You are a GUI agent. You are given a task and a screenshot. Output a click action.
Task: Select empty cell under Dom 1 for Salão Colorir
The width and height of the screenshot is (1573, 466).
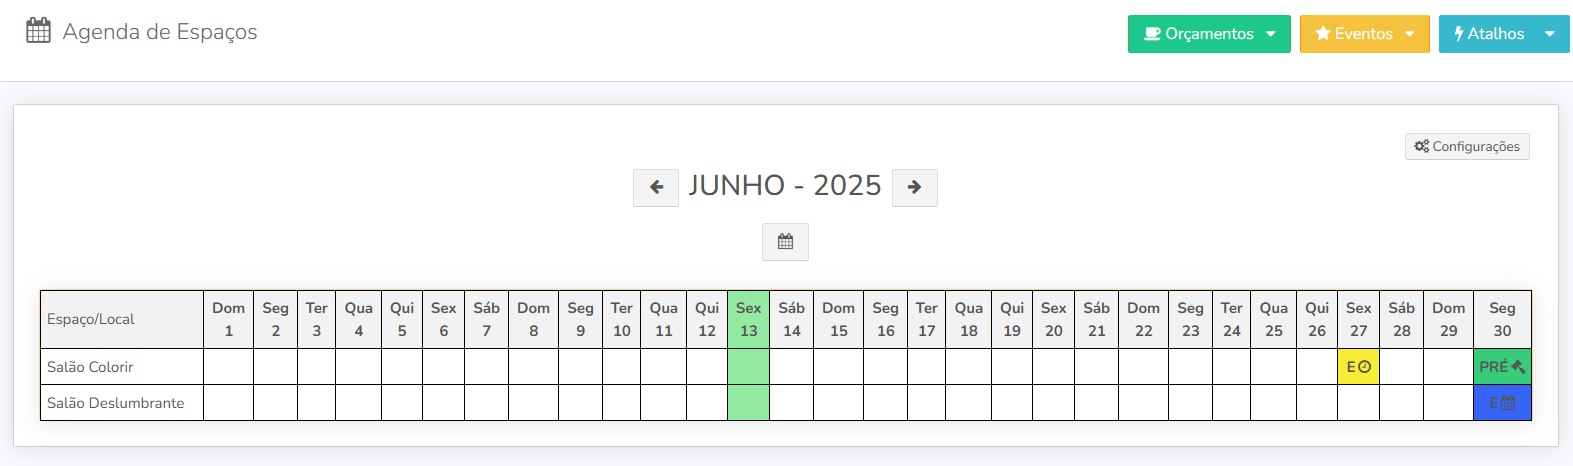(228, 367)
